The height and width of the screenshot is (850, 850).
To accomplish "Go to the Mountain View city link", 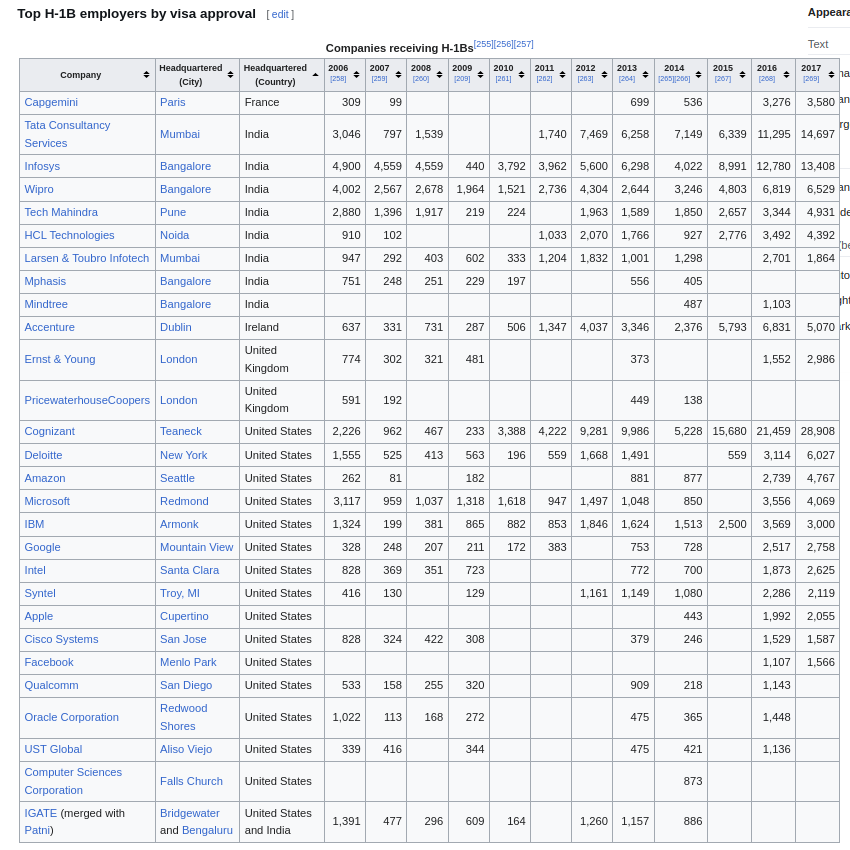I will 196,547.
